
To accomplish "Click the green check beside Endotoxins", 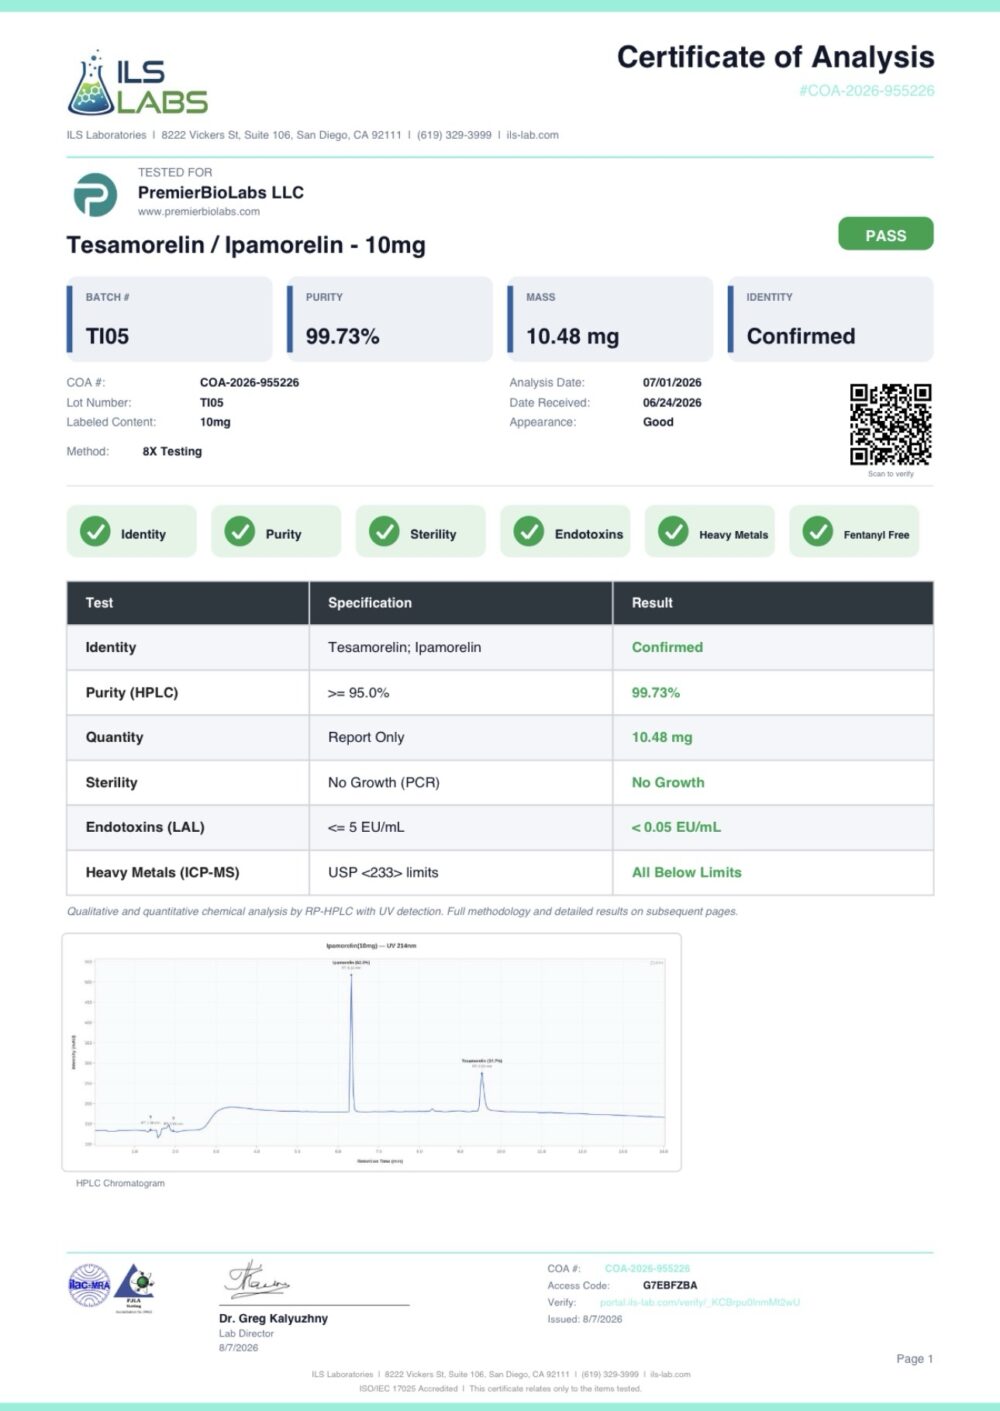I will pos(528,532).
